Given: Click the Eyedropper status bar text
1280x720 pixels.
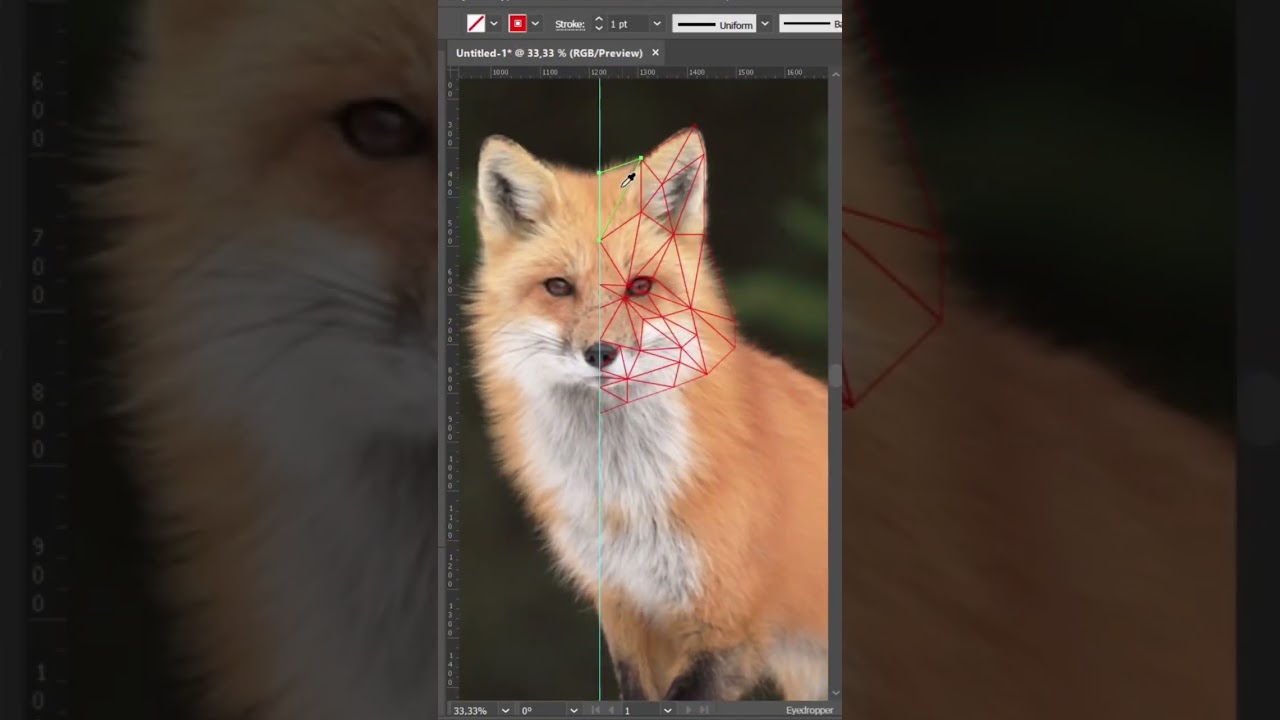Looking at the screenshot, I should pyautogui.click(x=809, y=710).
